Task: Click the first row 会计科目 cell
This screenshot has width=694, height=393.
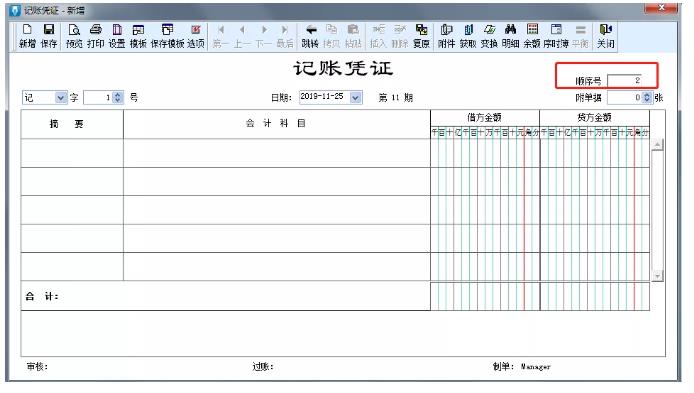Action: click(277, 153)
